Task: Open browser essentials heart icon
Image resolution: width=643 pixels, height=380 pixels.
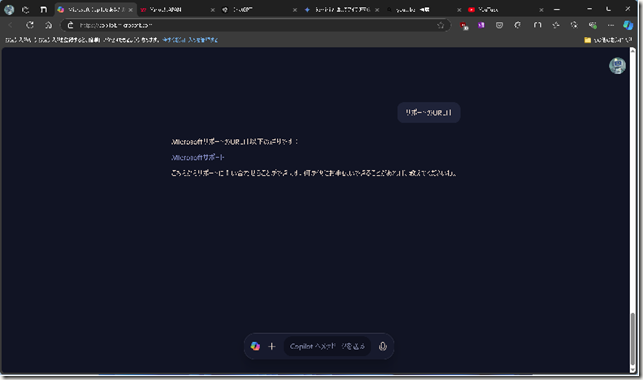Action: click(593, 25)
